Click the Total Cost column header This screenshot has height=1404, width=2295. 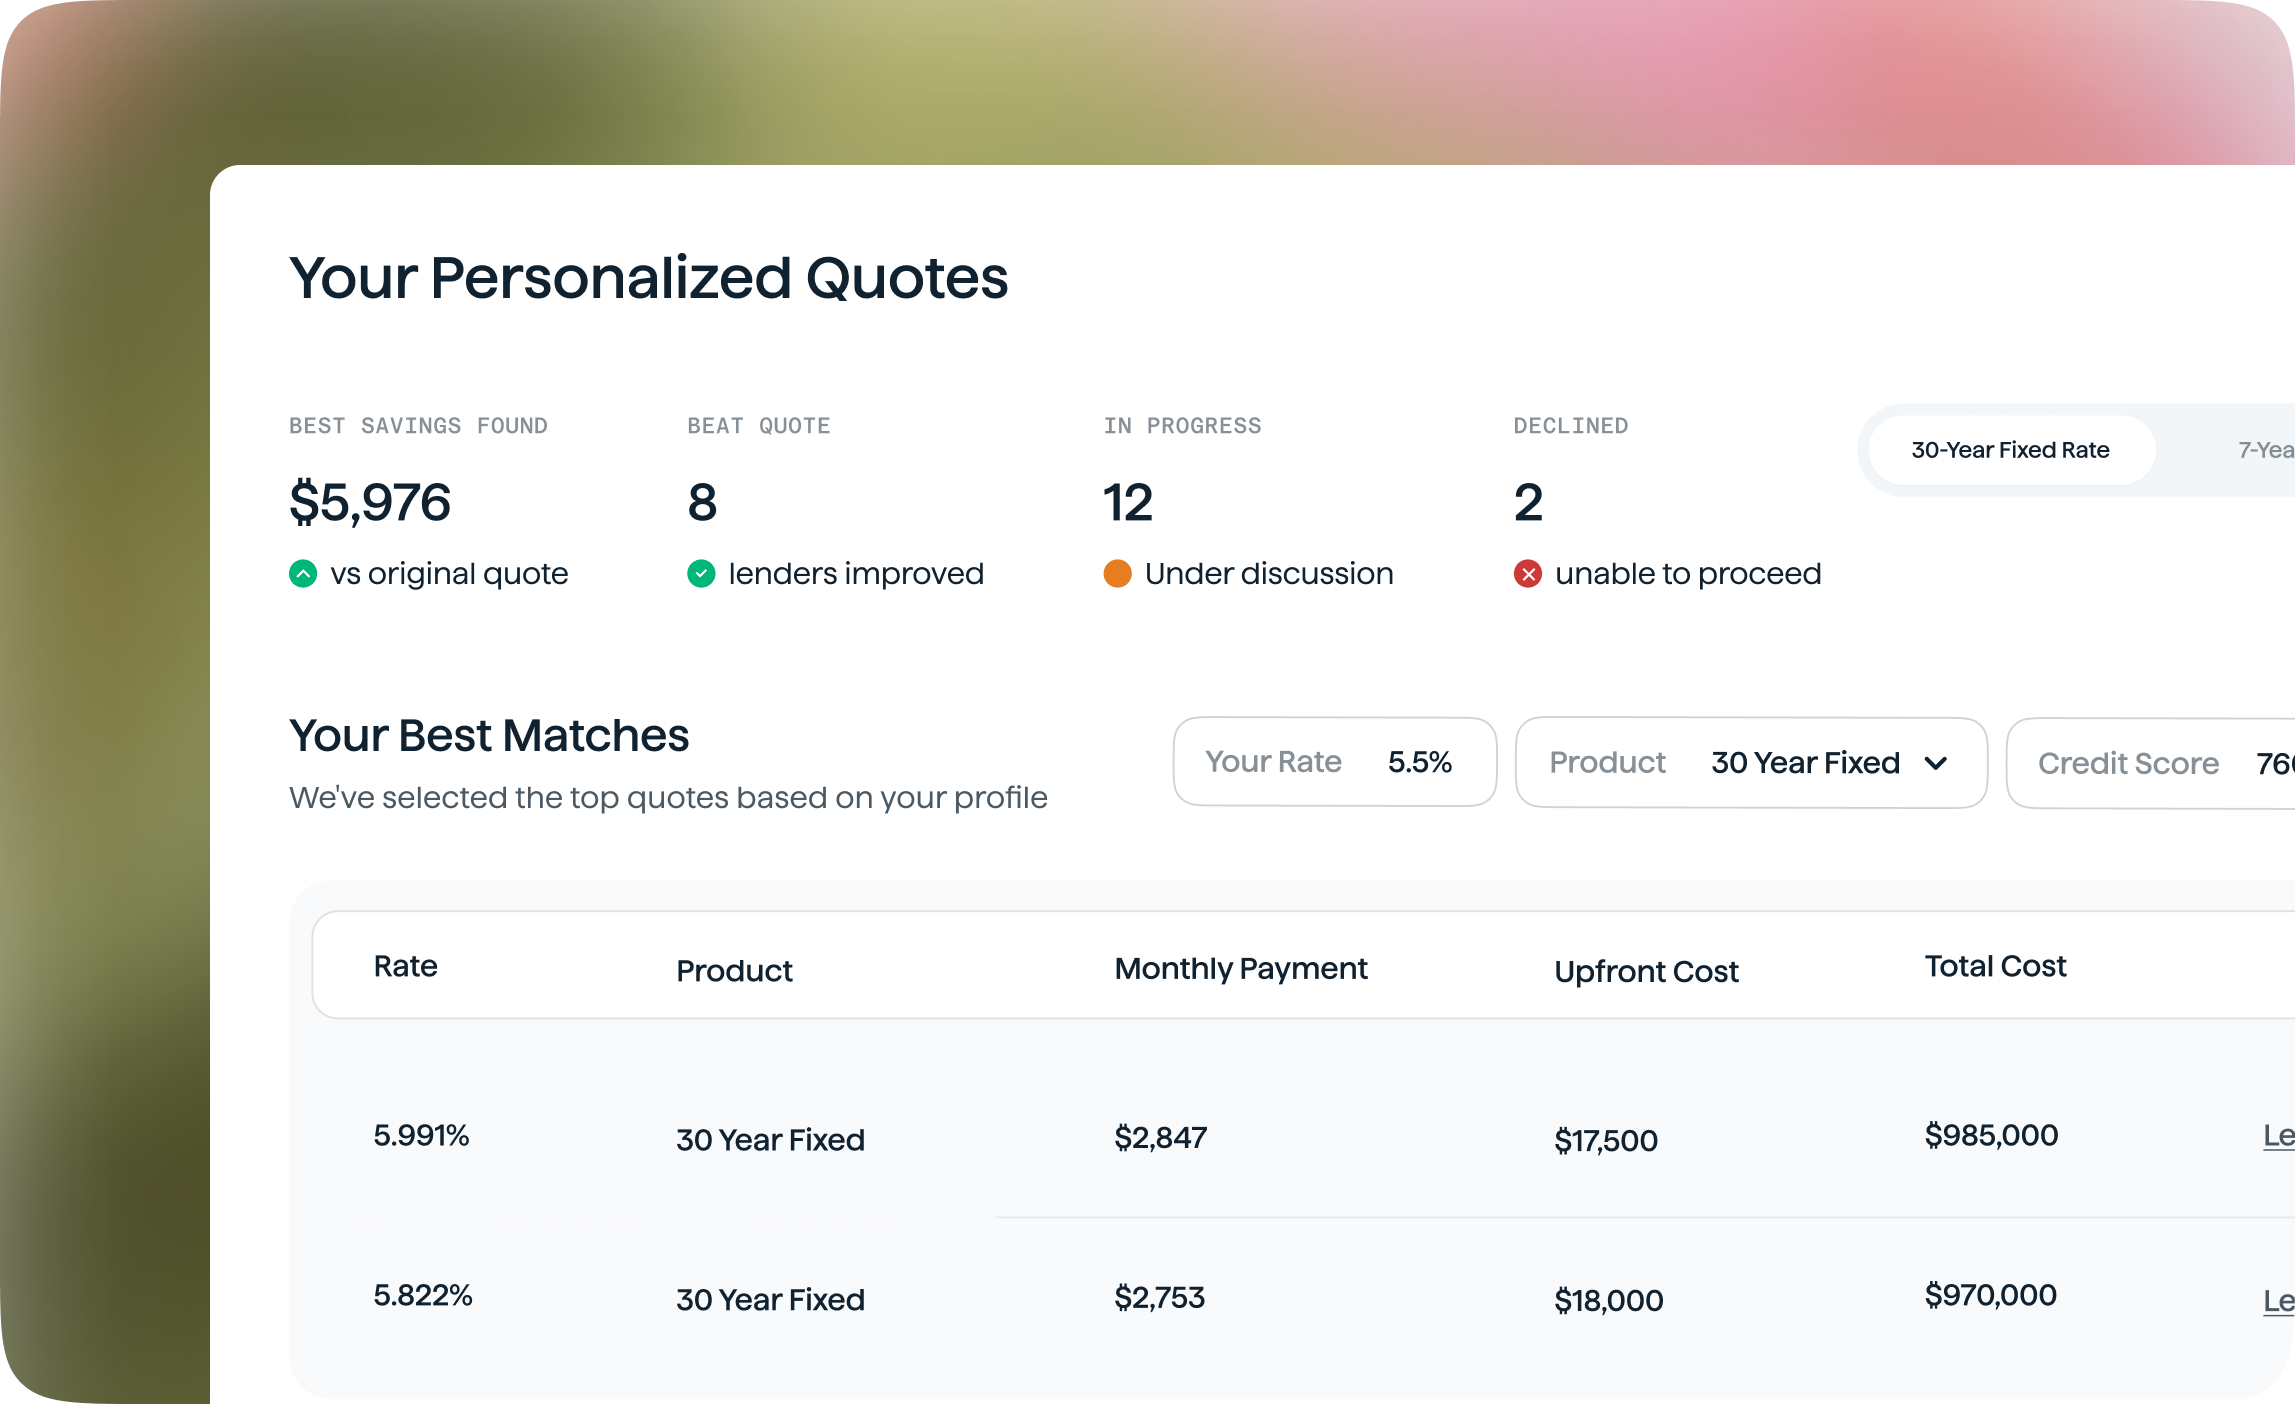click(1995, 966)
